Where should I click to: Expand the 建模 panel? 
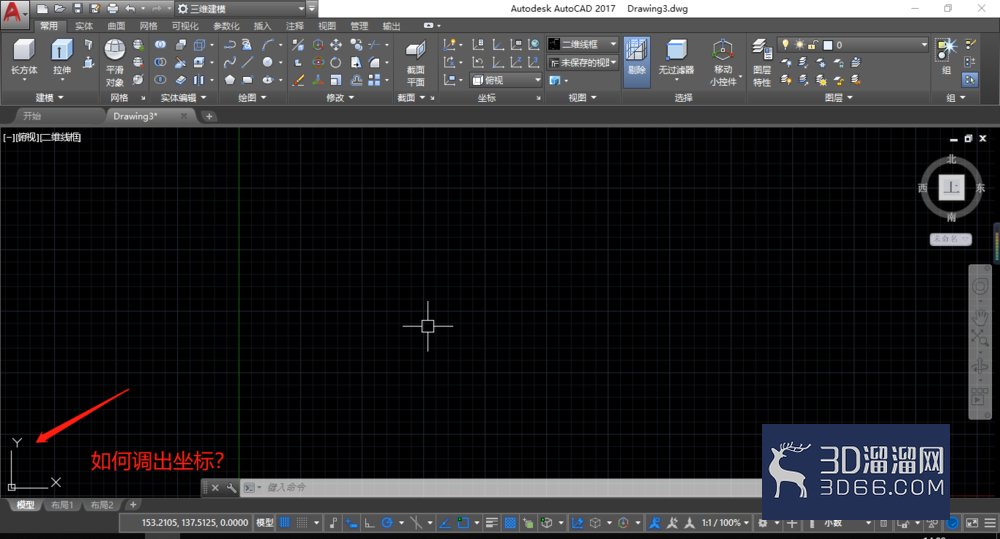click(x=49, y=98)
